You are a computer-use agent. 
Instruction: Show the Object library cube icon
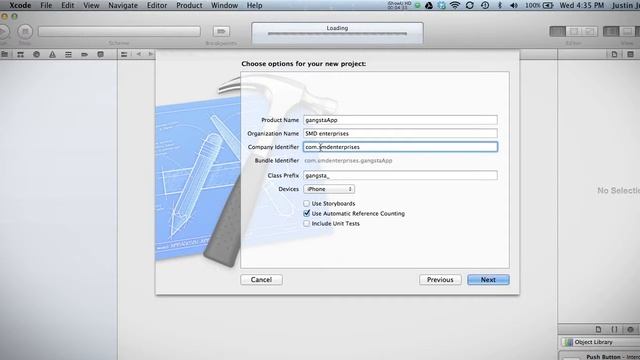tap(631, 329)
